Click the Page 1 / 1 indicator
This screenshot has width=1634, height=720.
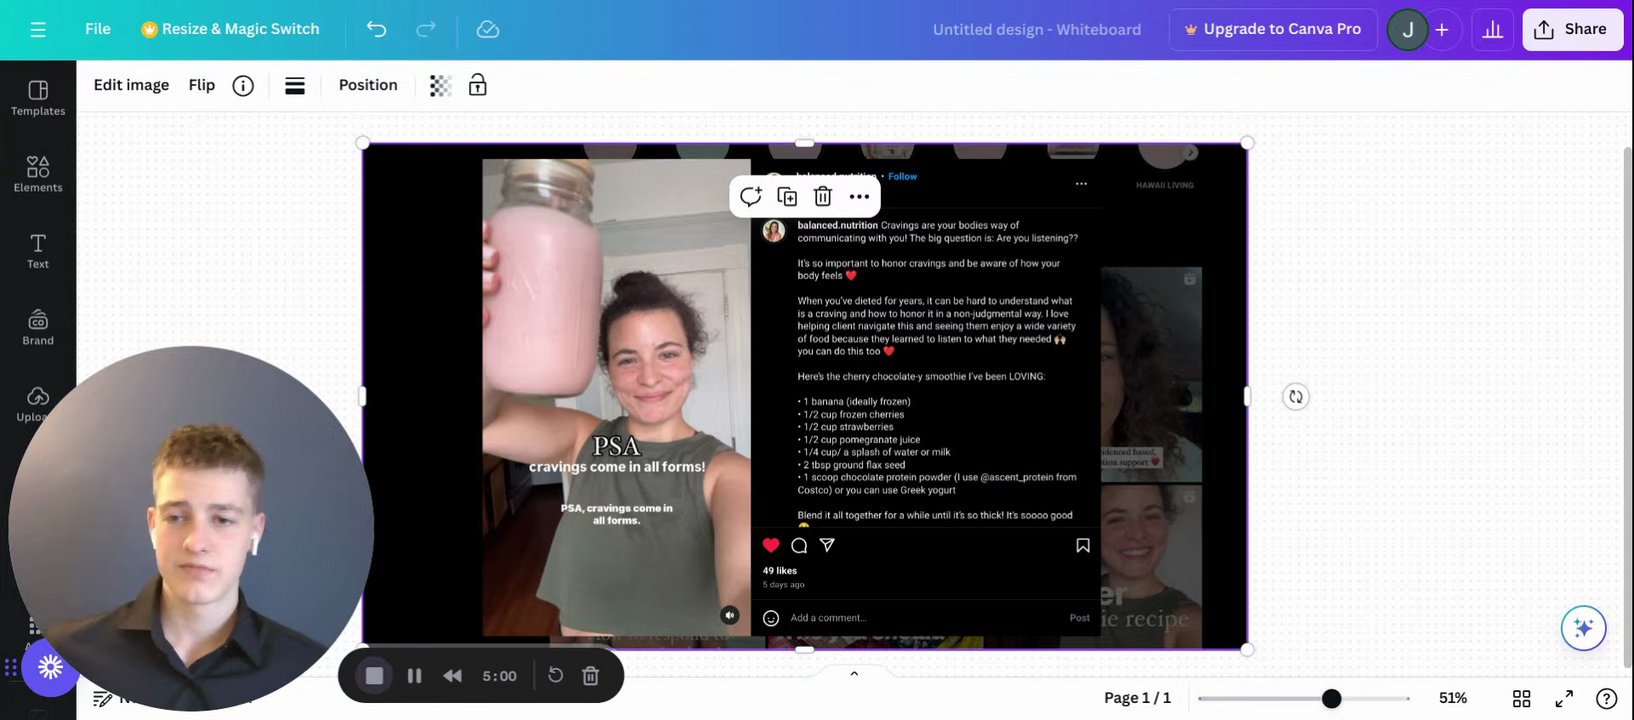point(1137,698)
